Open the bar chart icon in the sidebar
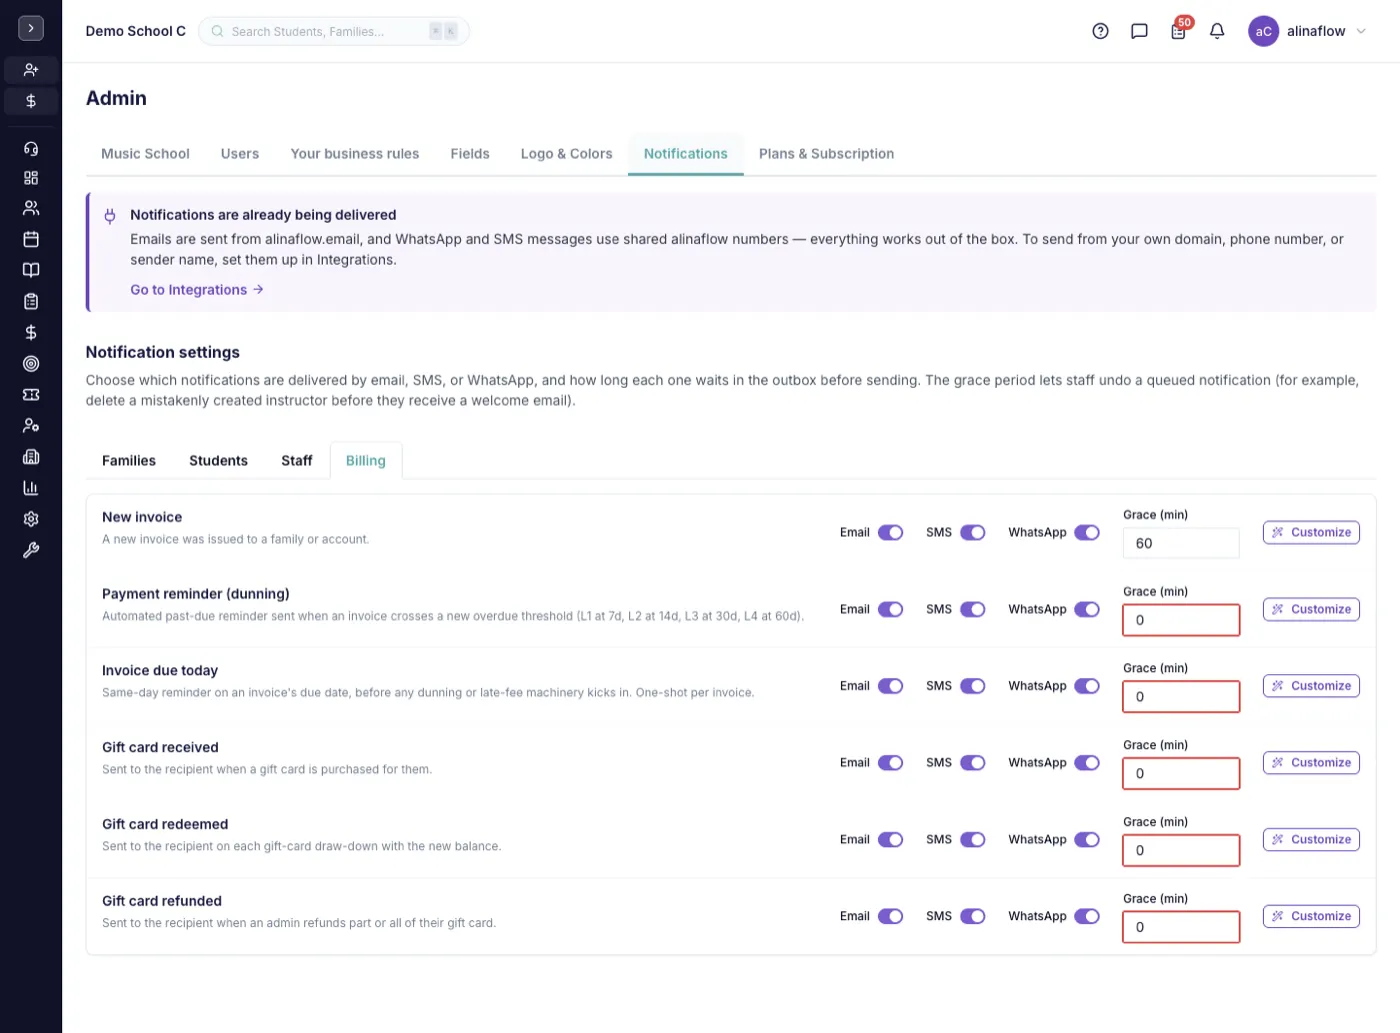Image resolution: width=1400 pixels, height=1033 pixels. pos(31,488)
